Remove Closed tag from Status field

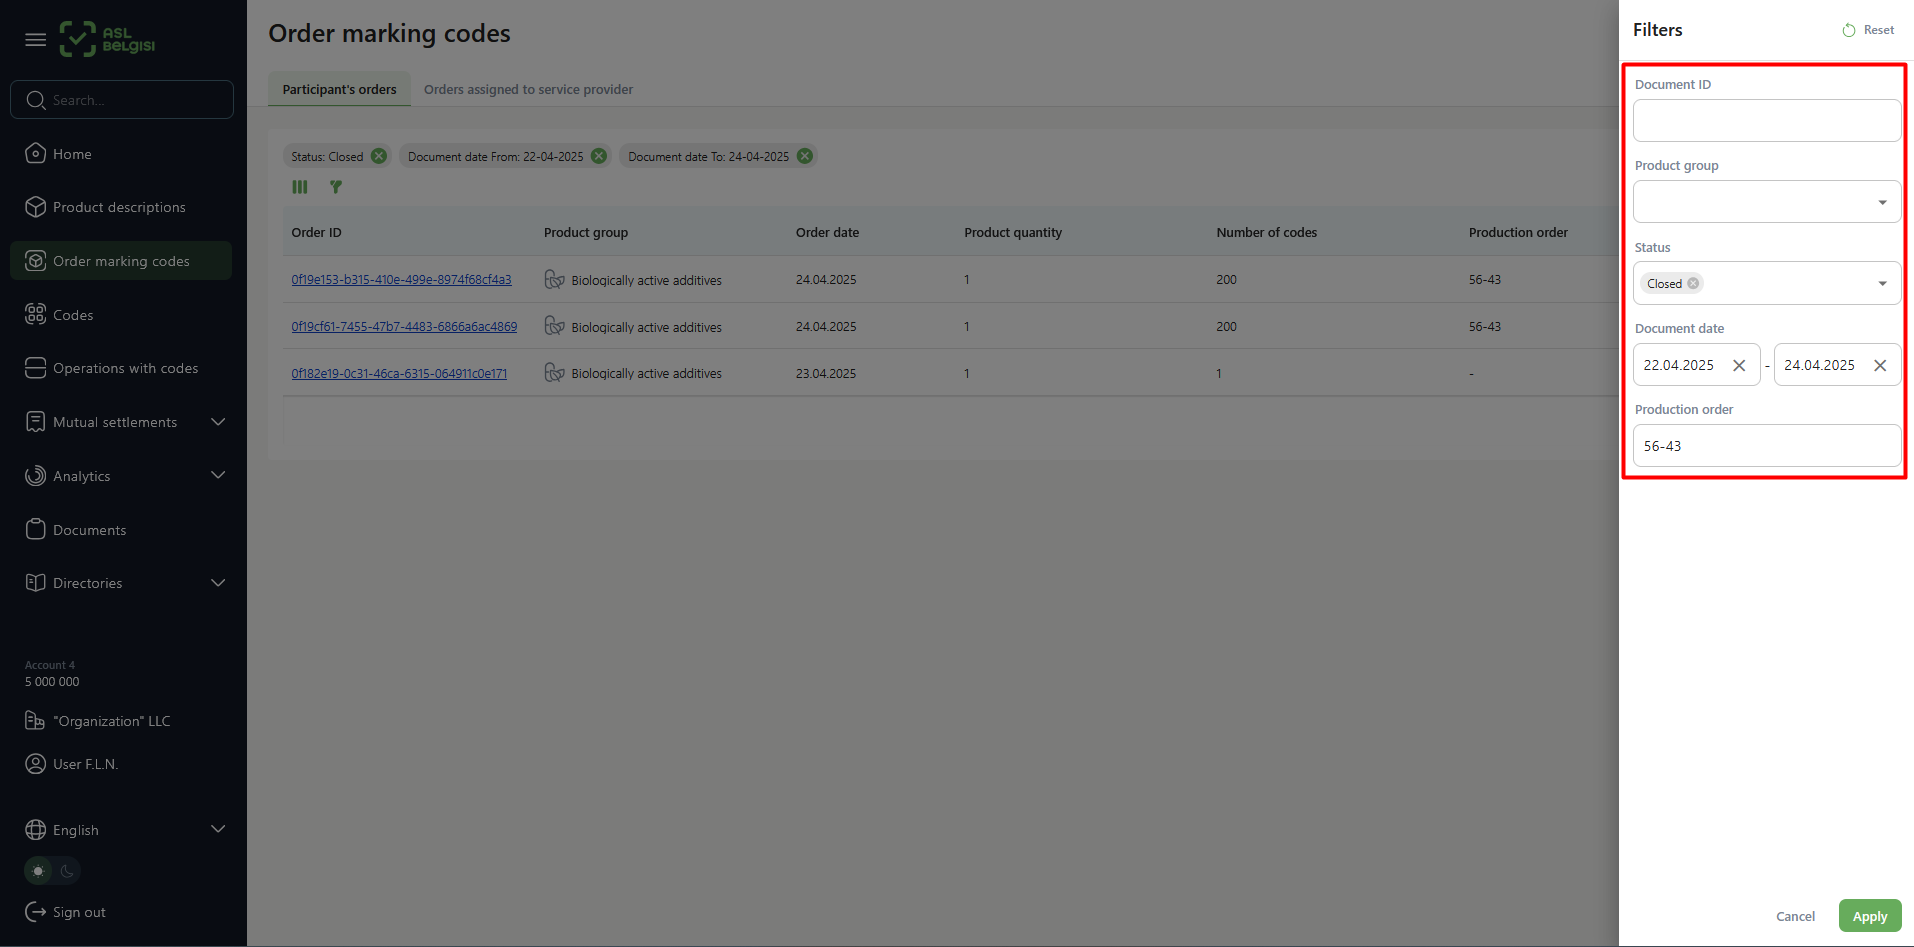(x=1693, y=284)
